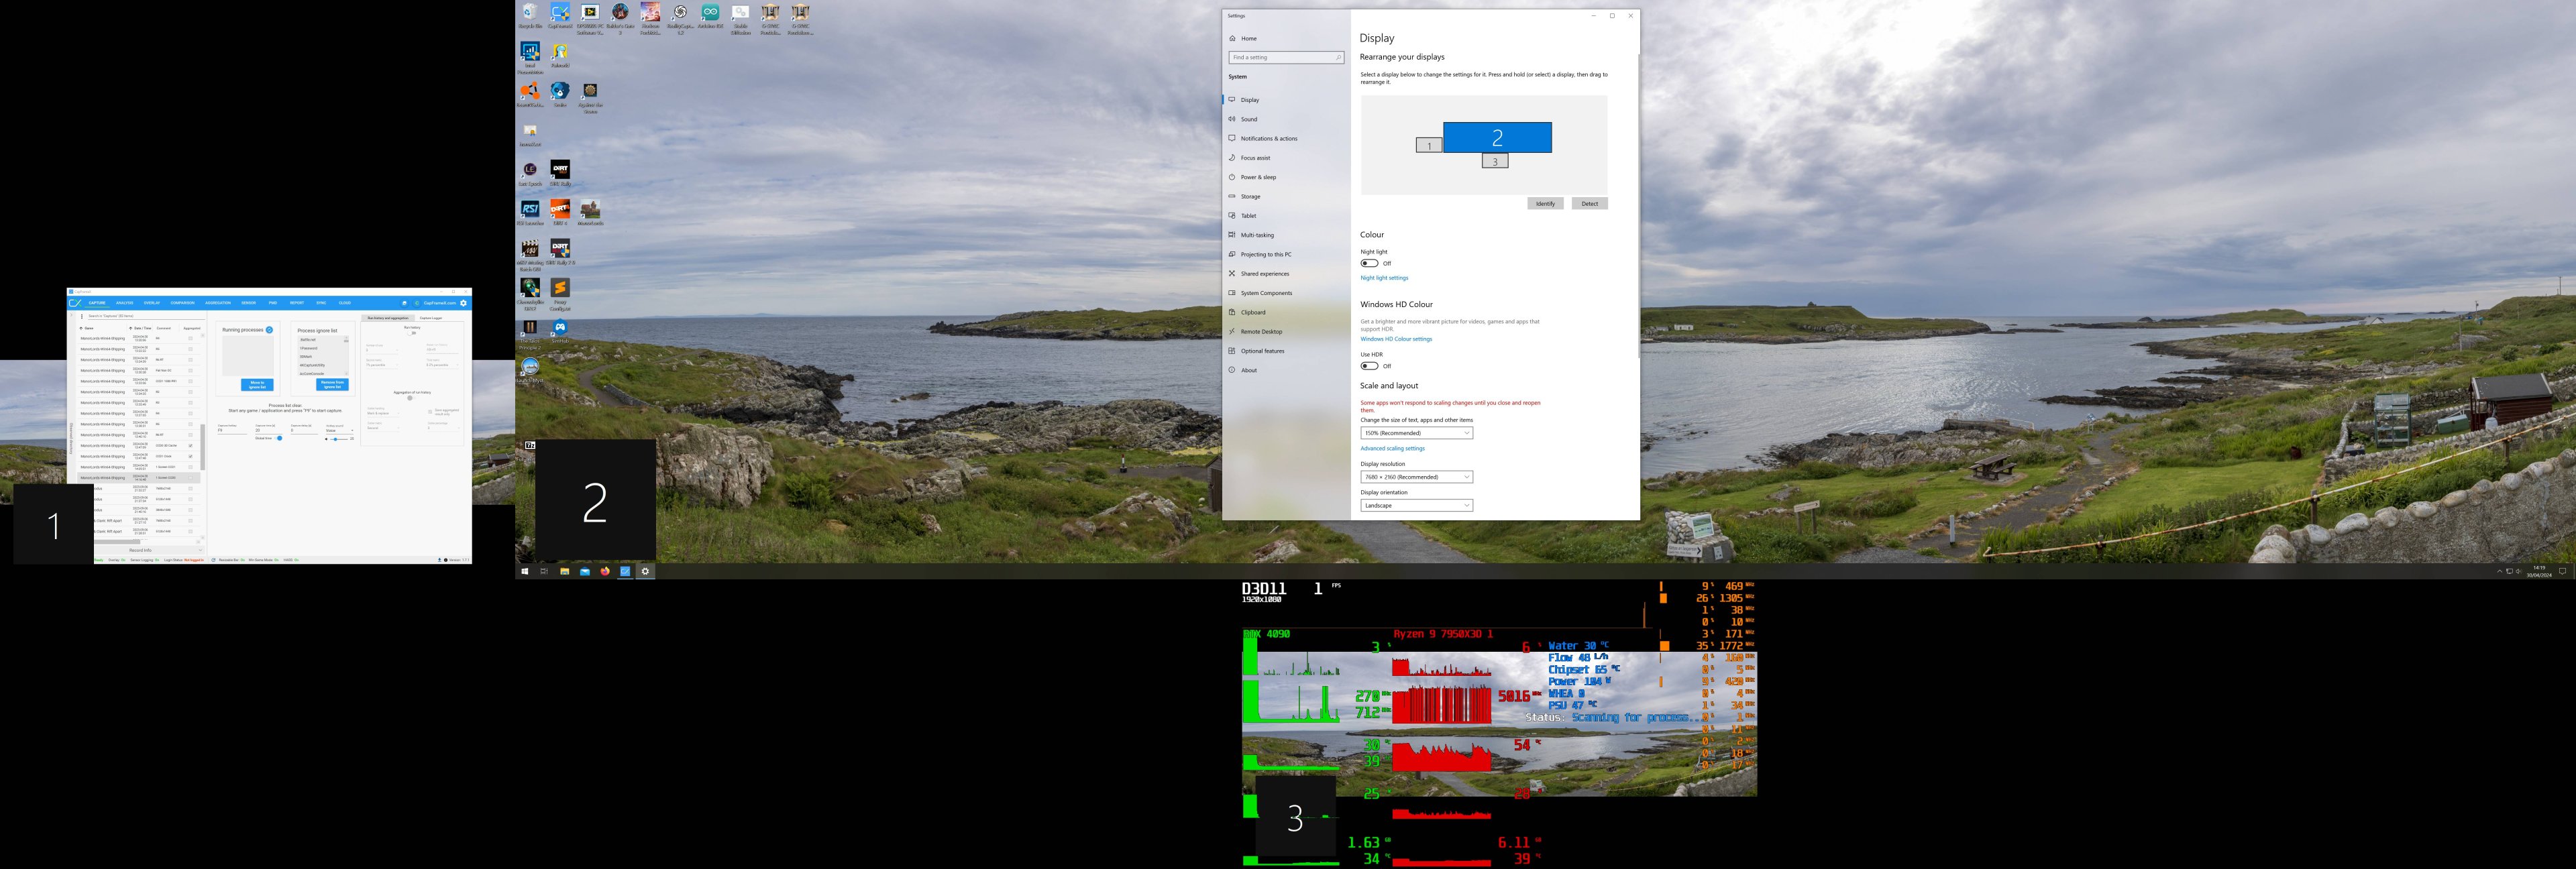This screenshot has width=2576, height=869.
Task: Open the Stable Diffusion desktop shortcut
Action: pyautogui.click(x=740, y=12)
